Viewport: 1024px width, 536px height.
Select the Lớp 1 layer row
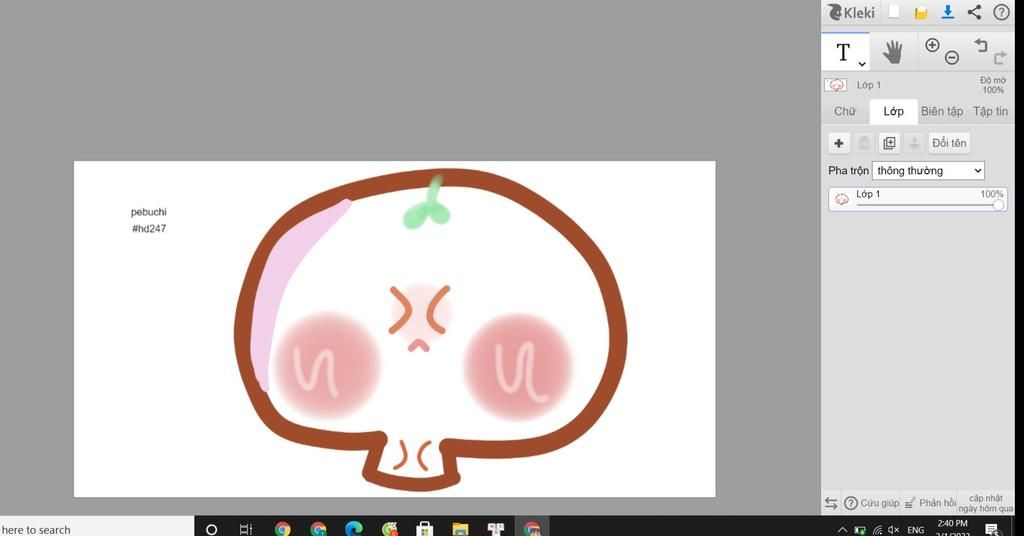click(918, 199)
